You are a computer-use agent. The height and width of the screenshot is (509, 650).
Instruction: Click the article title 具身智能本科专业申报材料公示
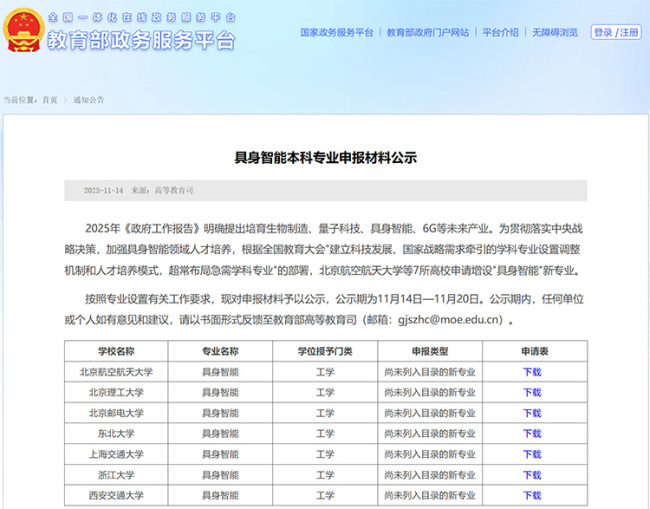(325, 157)
